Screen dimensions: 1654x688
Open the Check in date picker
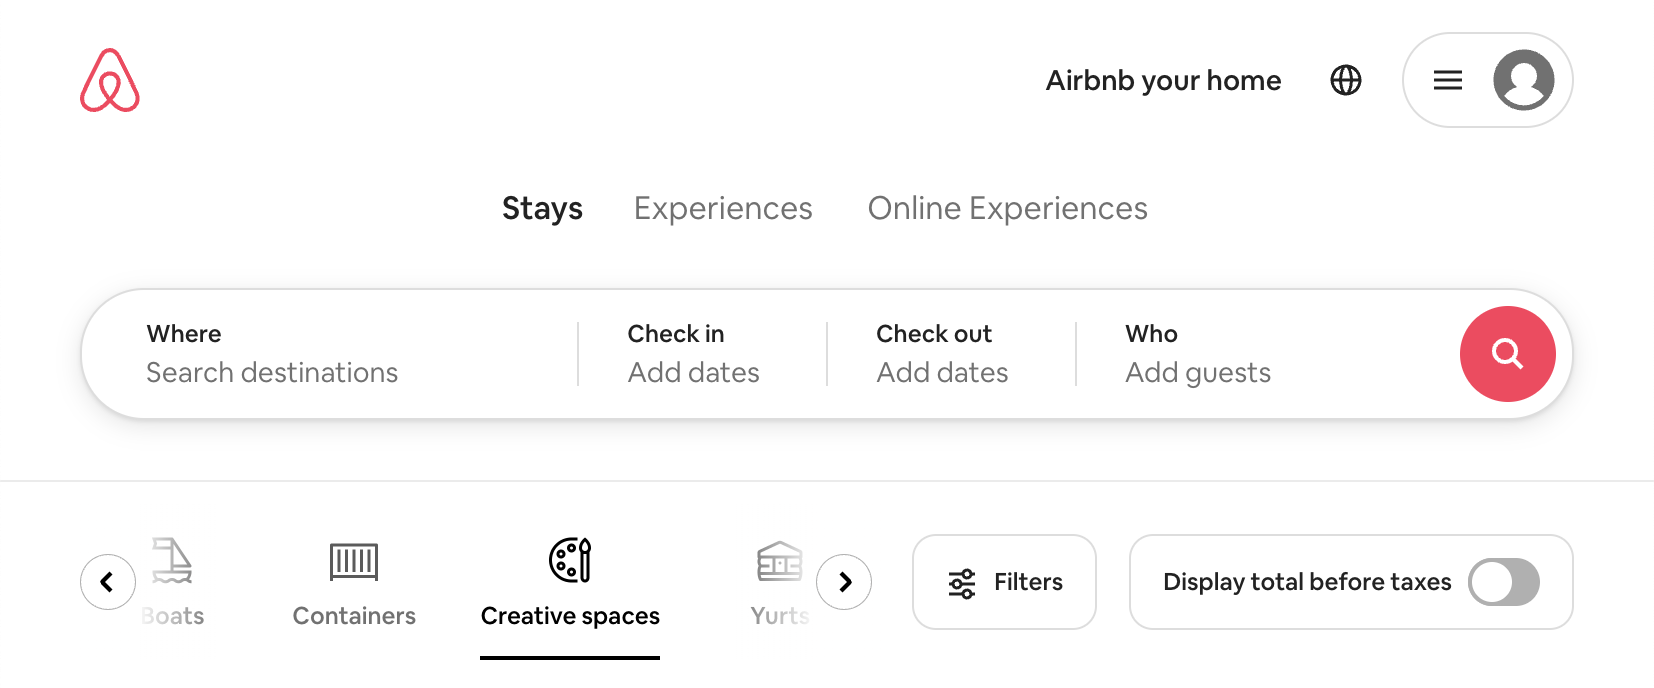click(702, 354)
